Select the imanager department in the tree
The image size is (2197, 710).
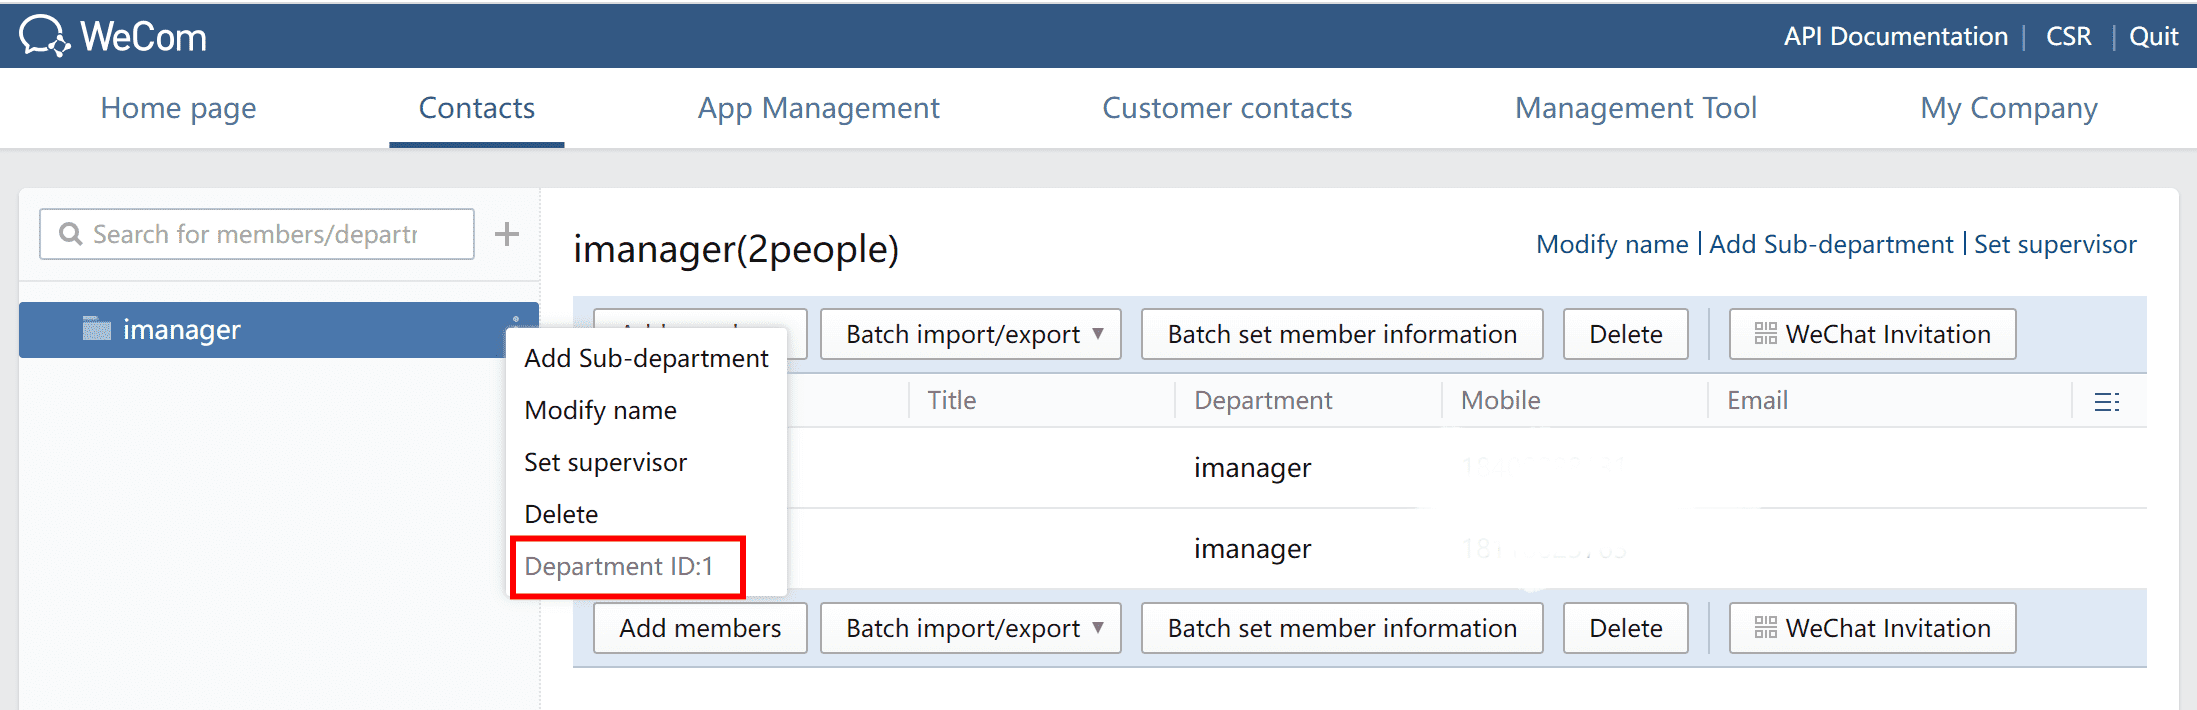[x=180, y=329]
